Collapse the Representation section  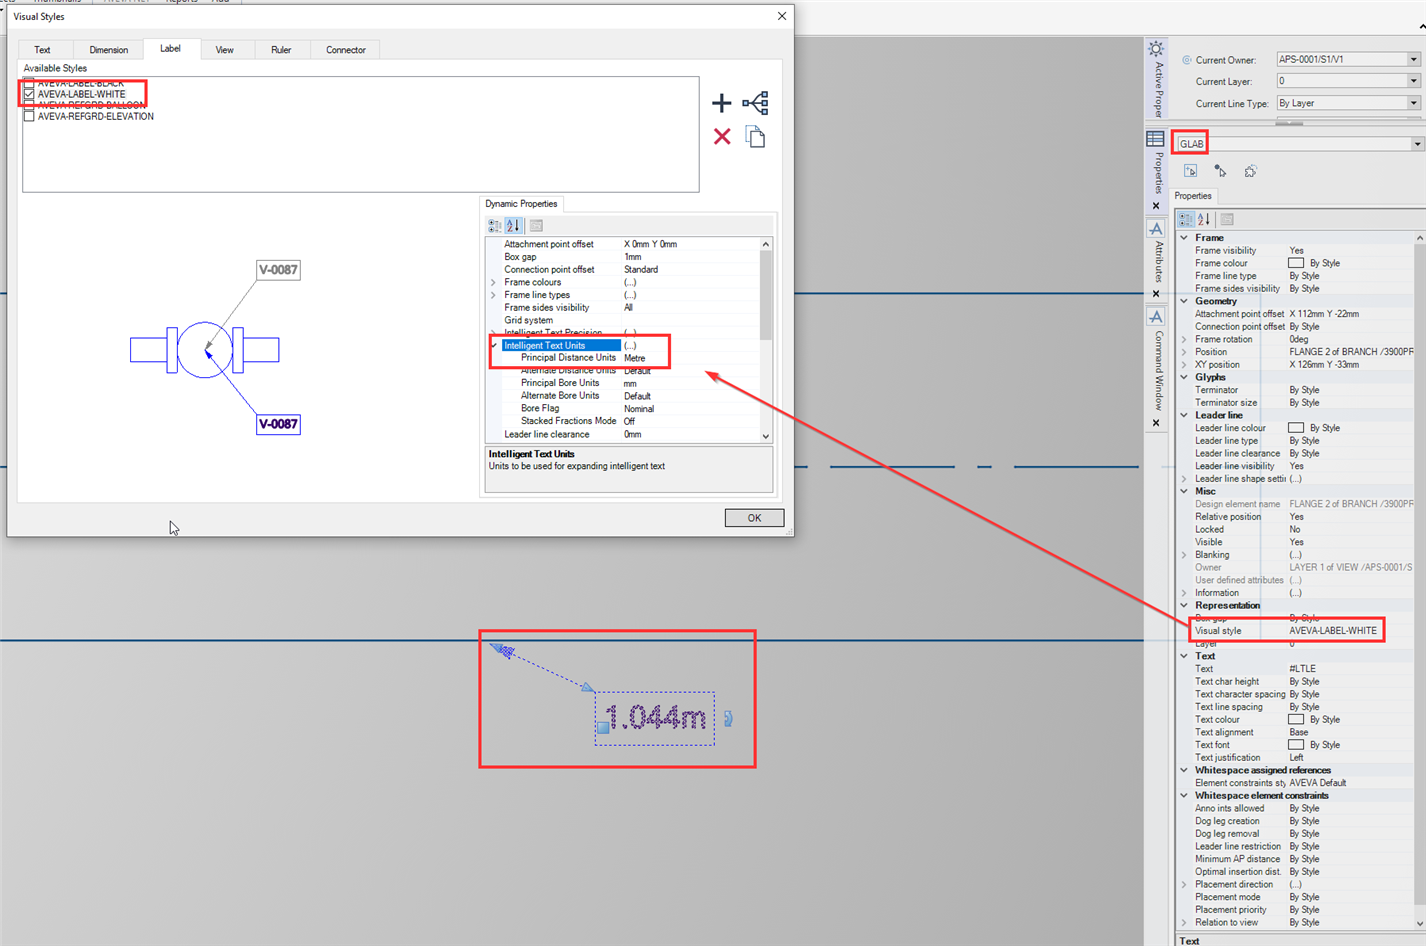click(x=1185, y=605)
